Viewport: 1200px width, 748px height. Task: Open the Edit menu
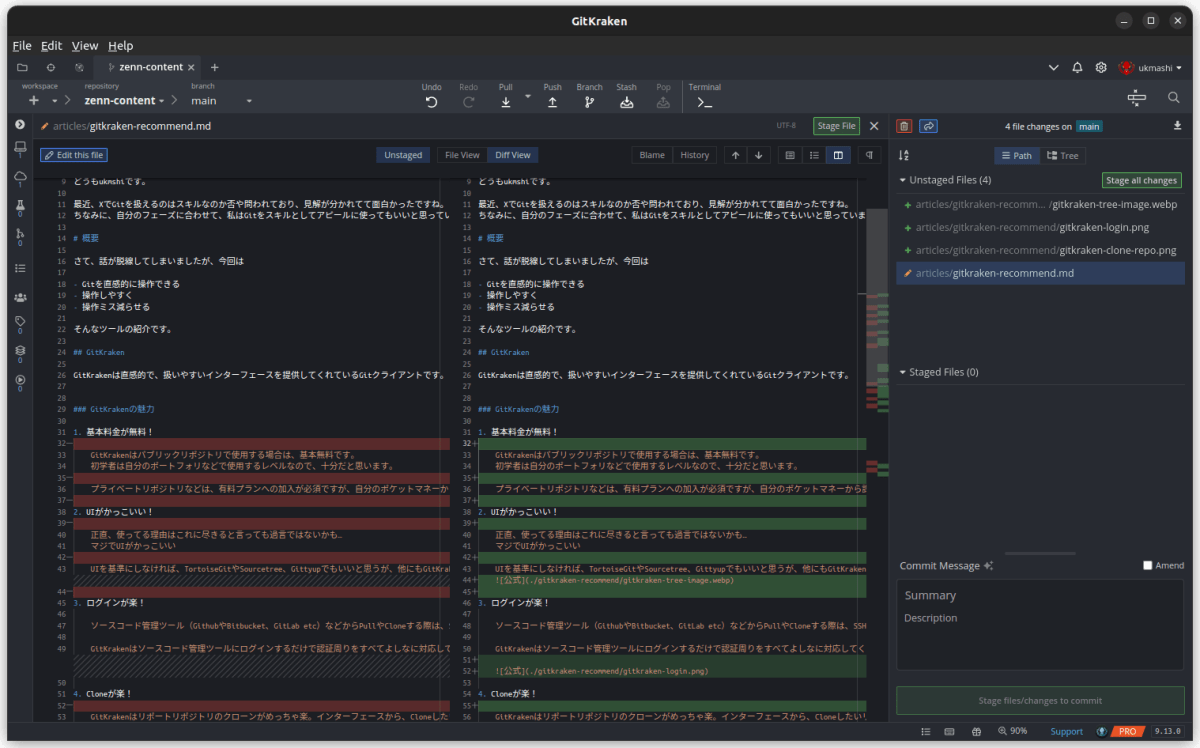click(x=51, y=45)
